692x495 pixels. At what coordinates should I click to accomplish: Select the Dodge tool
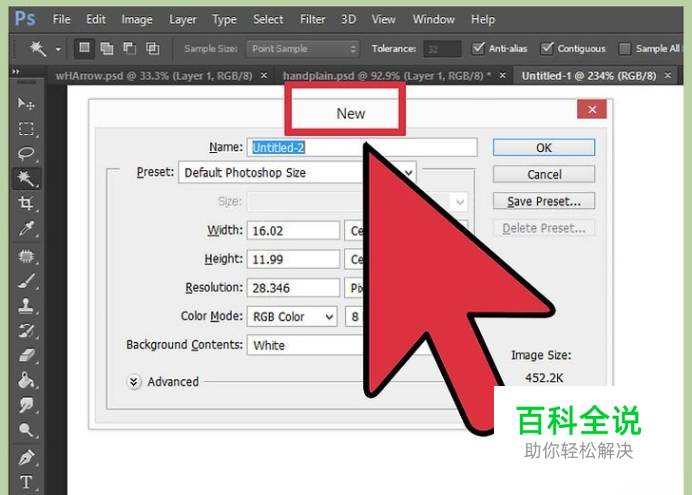(26, 429)
